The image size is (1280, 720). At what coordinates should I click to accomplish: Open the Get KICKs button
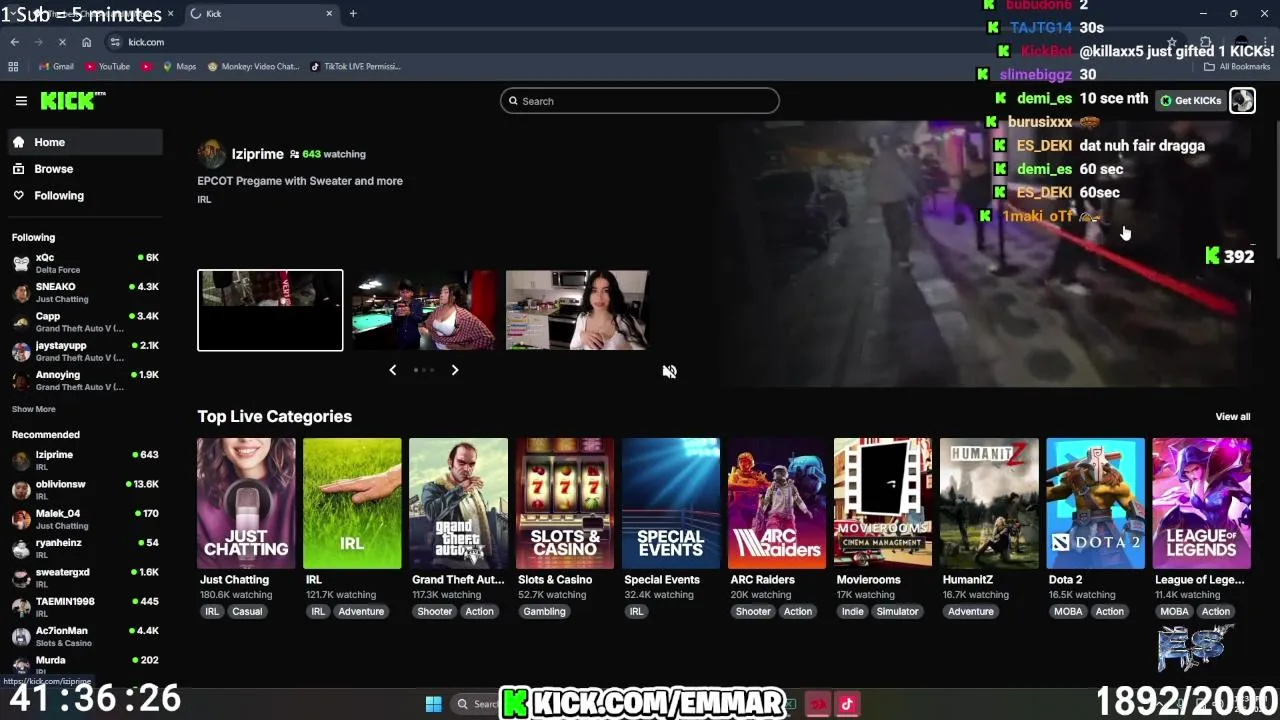tap(1190, 100)
